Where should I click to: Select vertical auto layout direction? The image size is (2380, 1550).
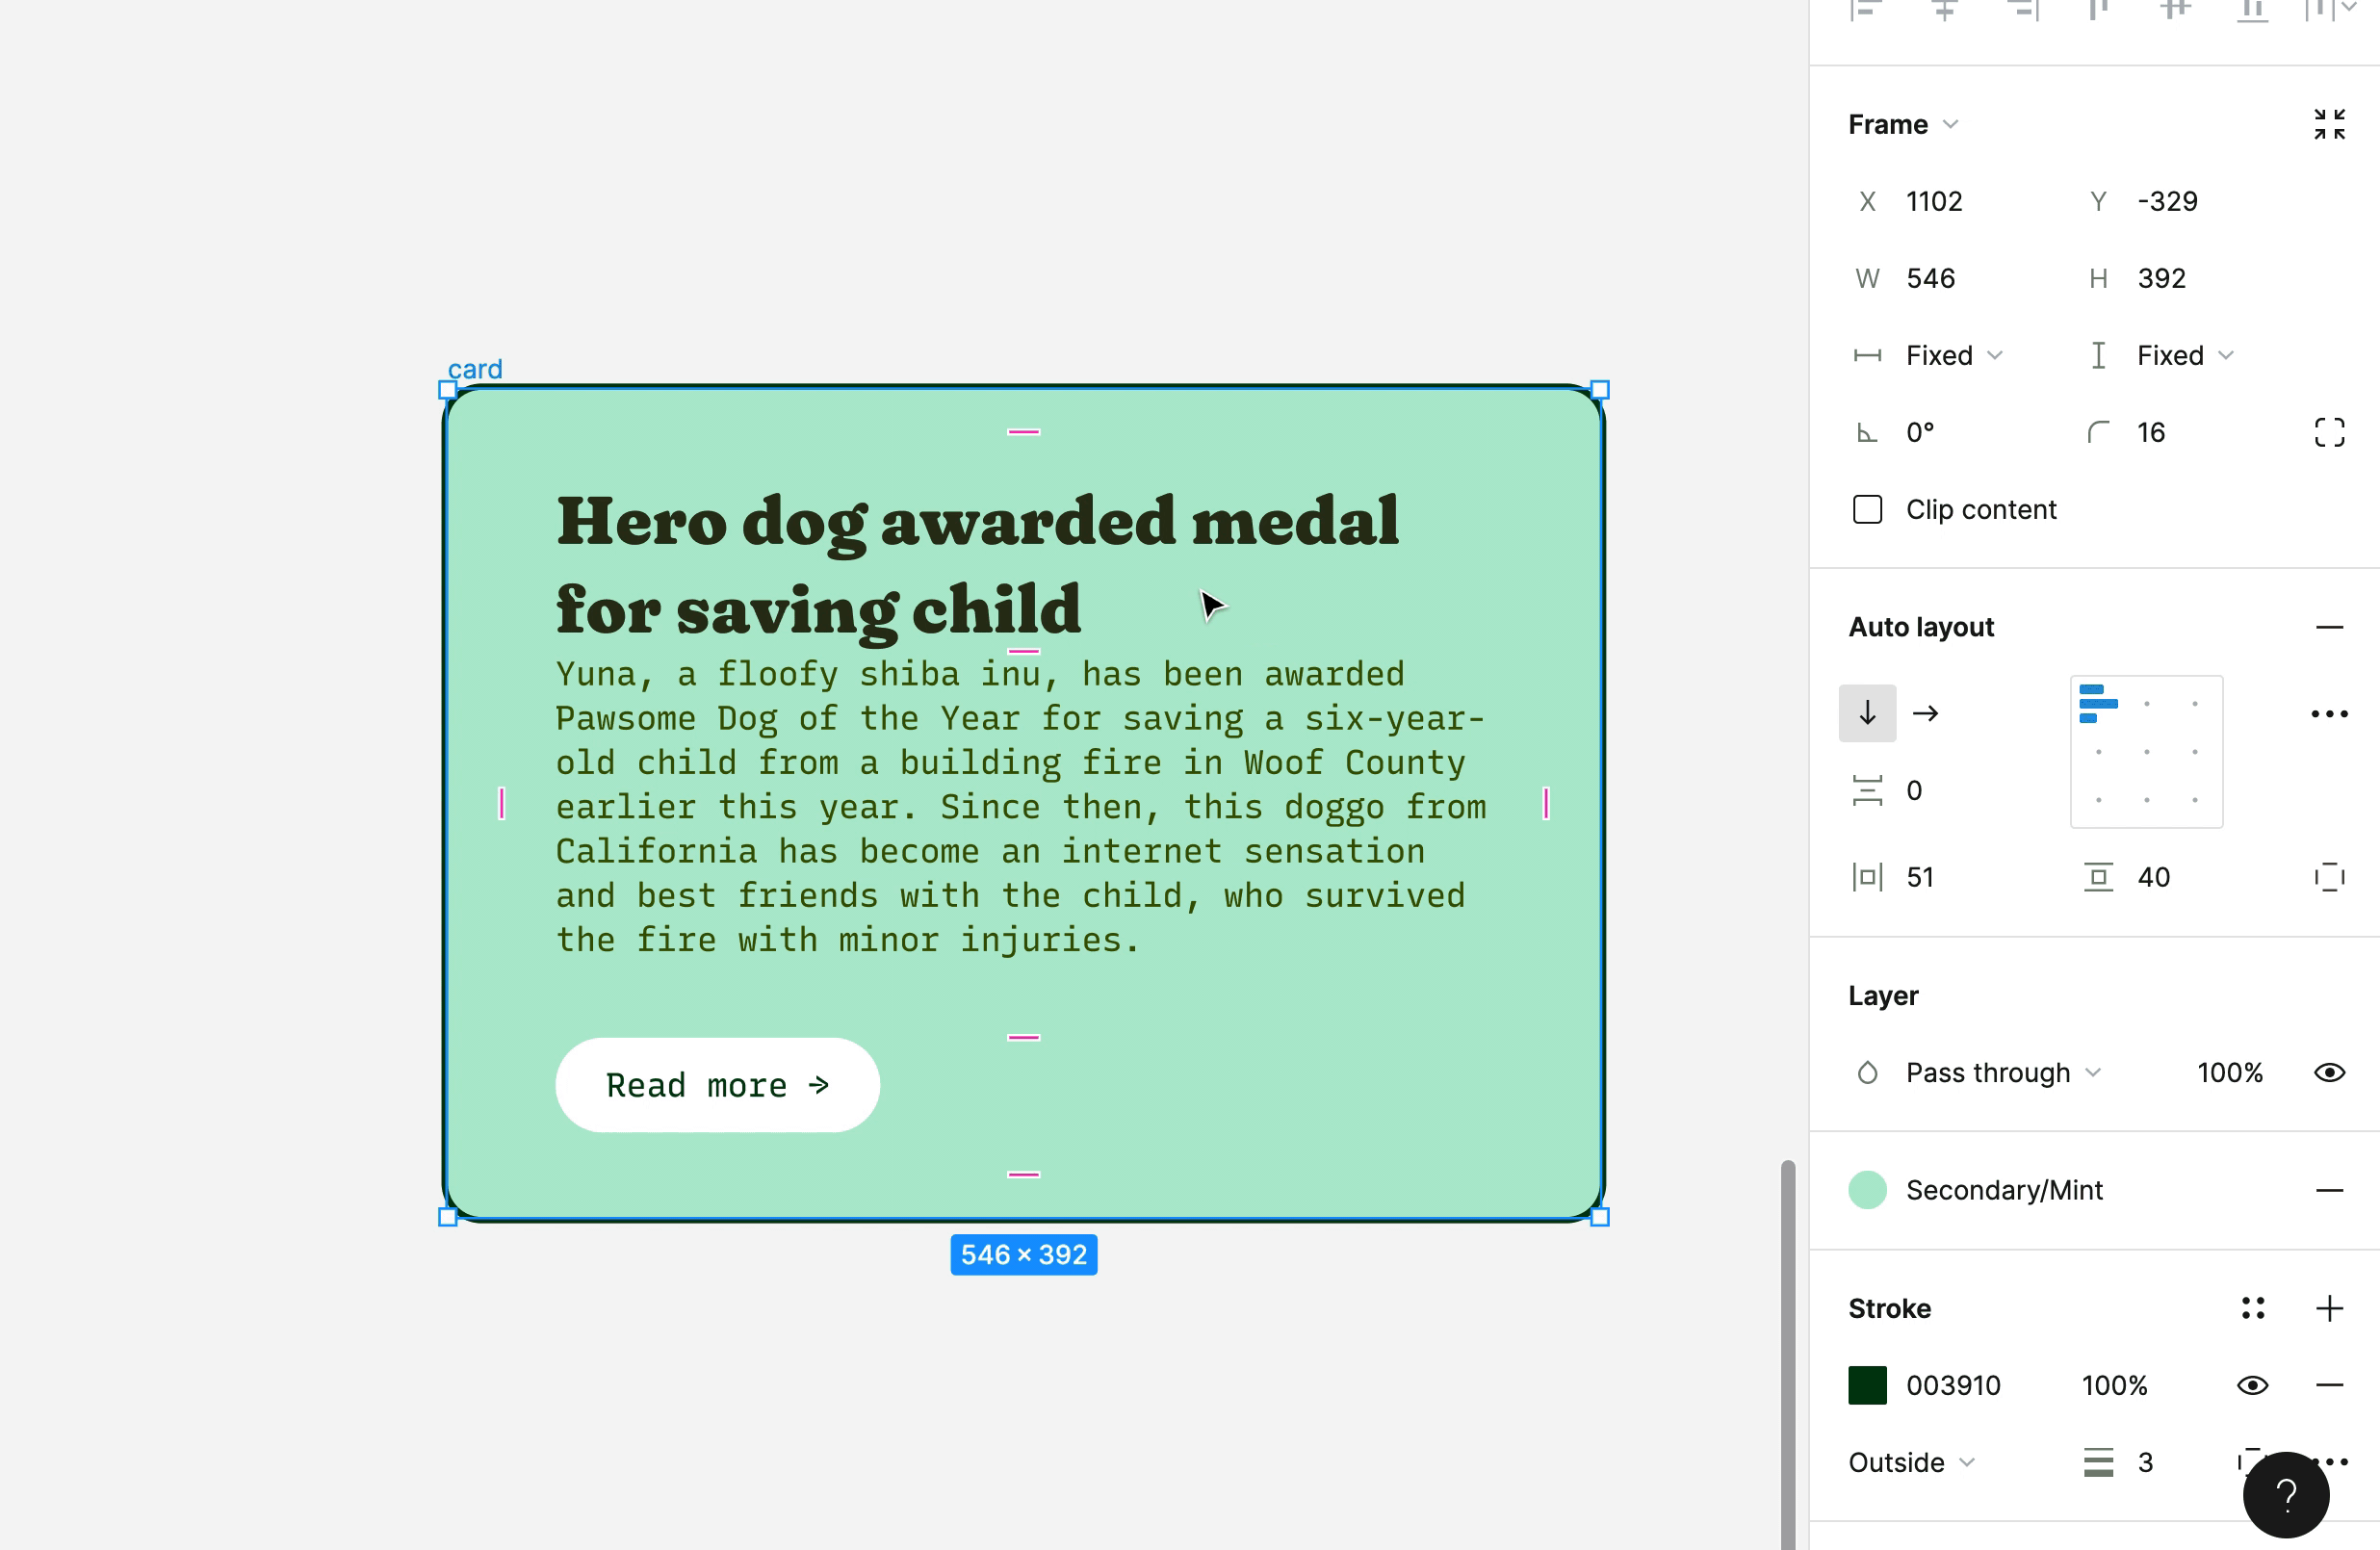pyautogui.click(x=1867, y=713)
